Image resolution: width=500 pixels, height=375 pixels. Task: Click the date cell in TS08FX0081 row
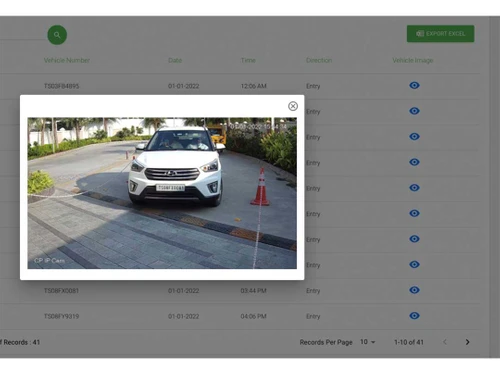(x=183, y=291)
